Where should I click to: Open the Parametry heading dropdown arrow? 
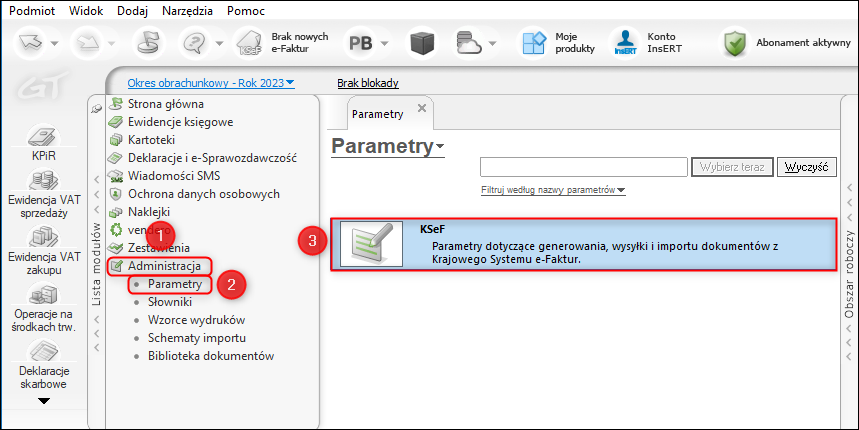pyautogui.click(x=440, y=148)
